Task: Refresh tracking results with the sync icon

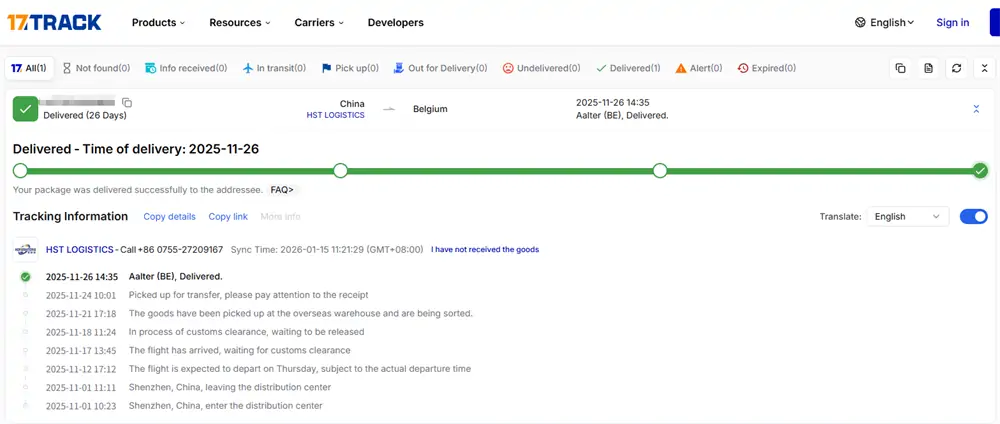Action: tap(956, 68)
